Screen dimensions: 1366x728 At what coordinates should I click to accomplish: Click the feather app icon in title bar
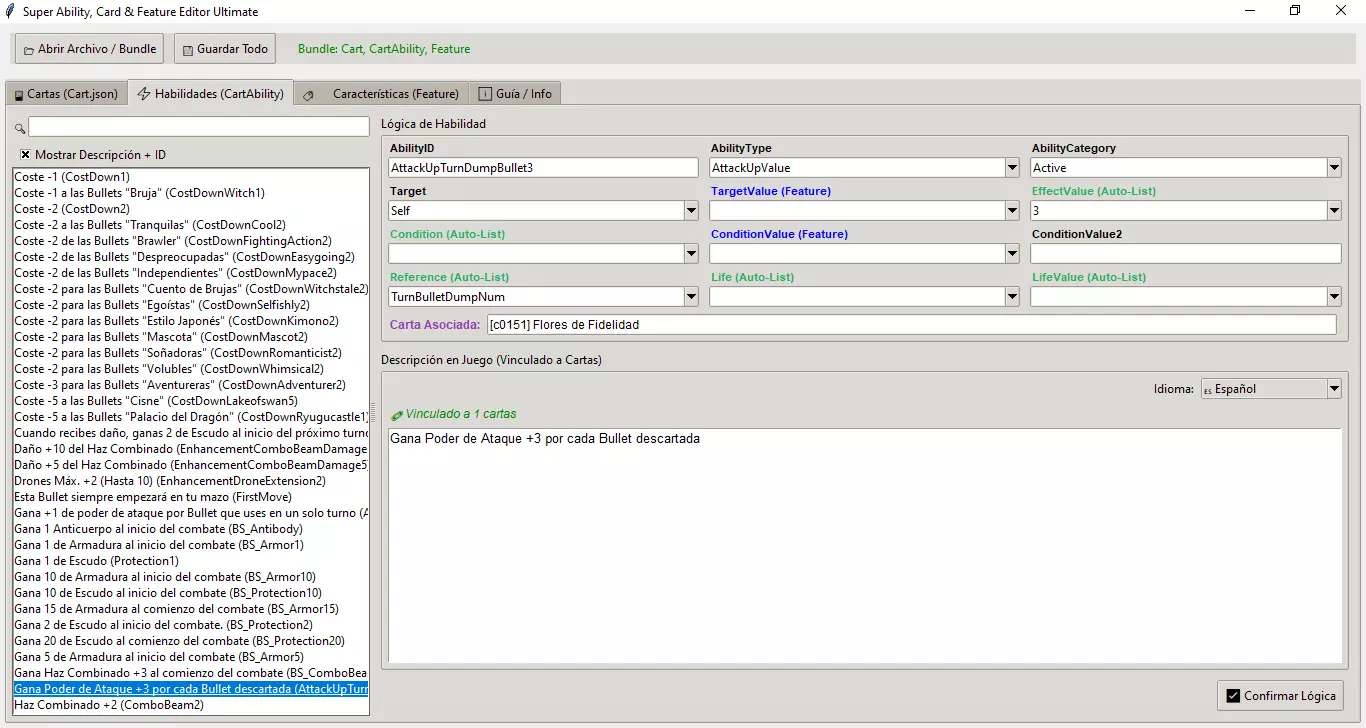[x=10, y=11]
